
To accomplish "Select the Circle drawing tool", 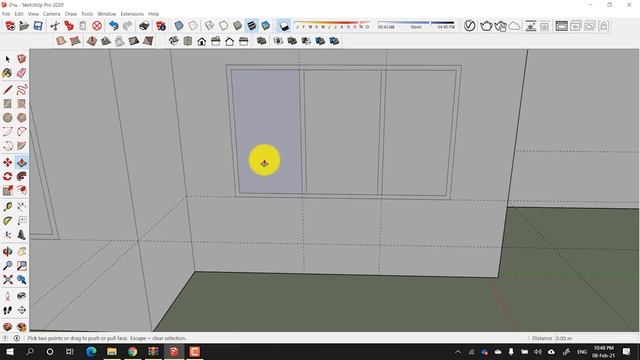I will click(7, 118).
